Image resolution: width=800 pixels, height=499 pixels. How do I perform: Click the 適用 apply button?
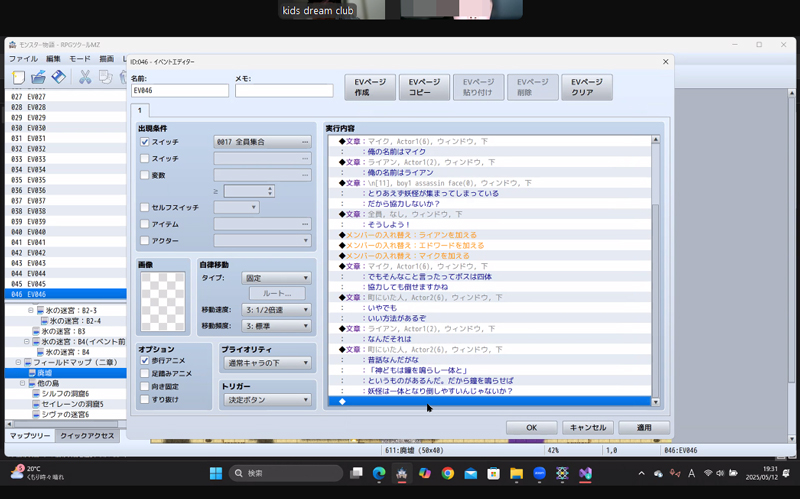coord(644,428)
